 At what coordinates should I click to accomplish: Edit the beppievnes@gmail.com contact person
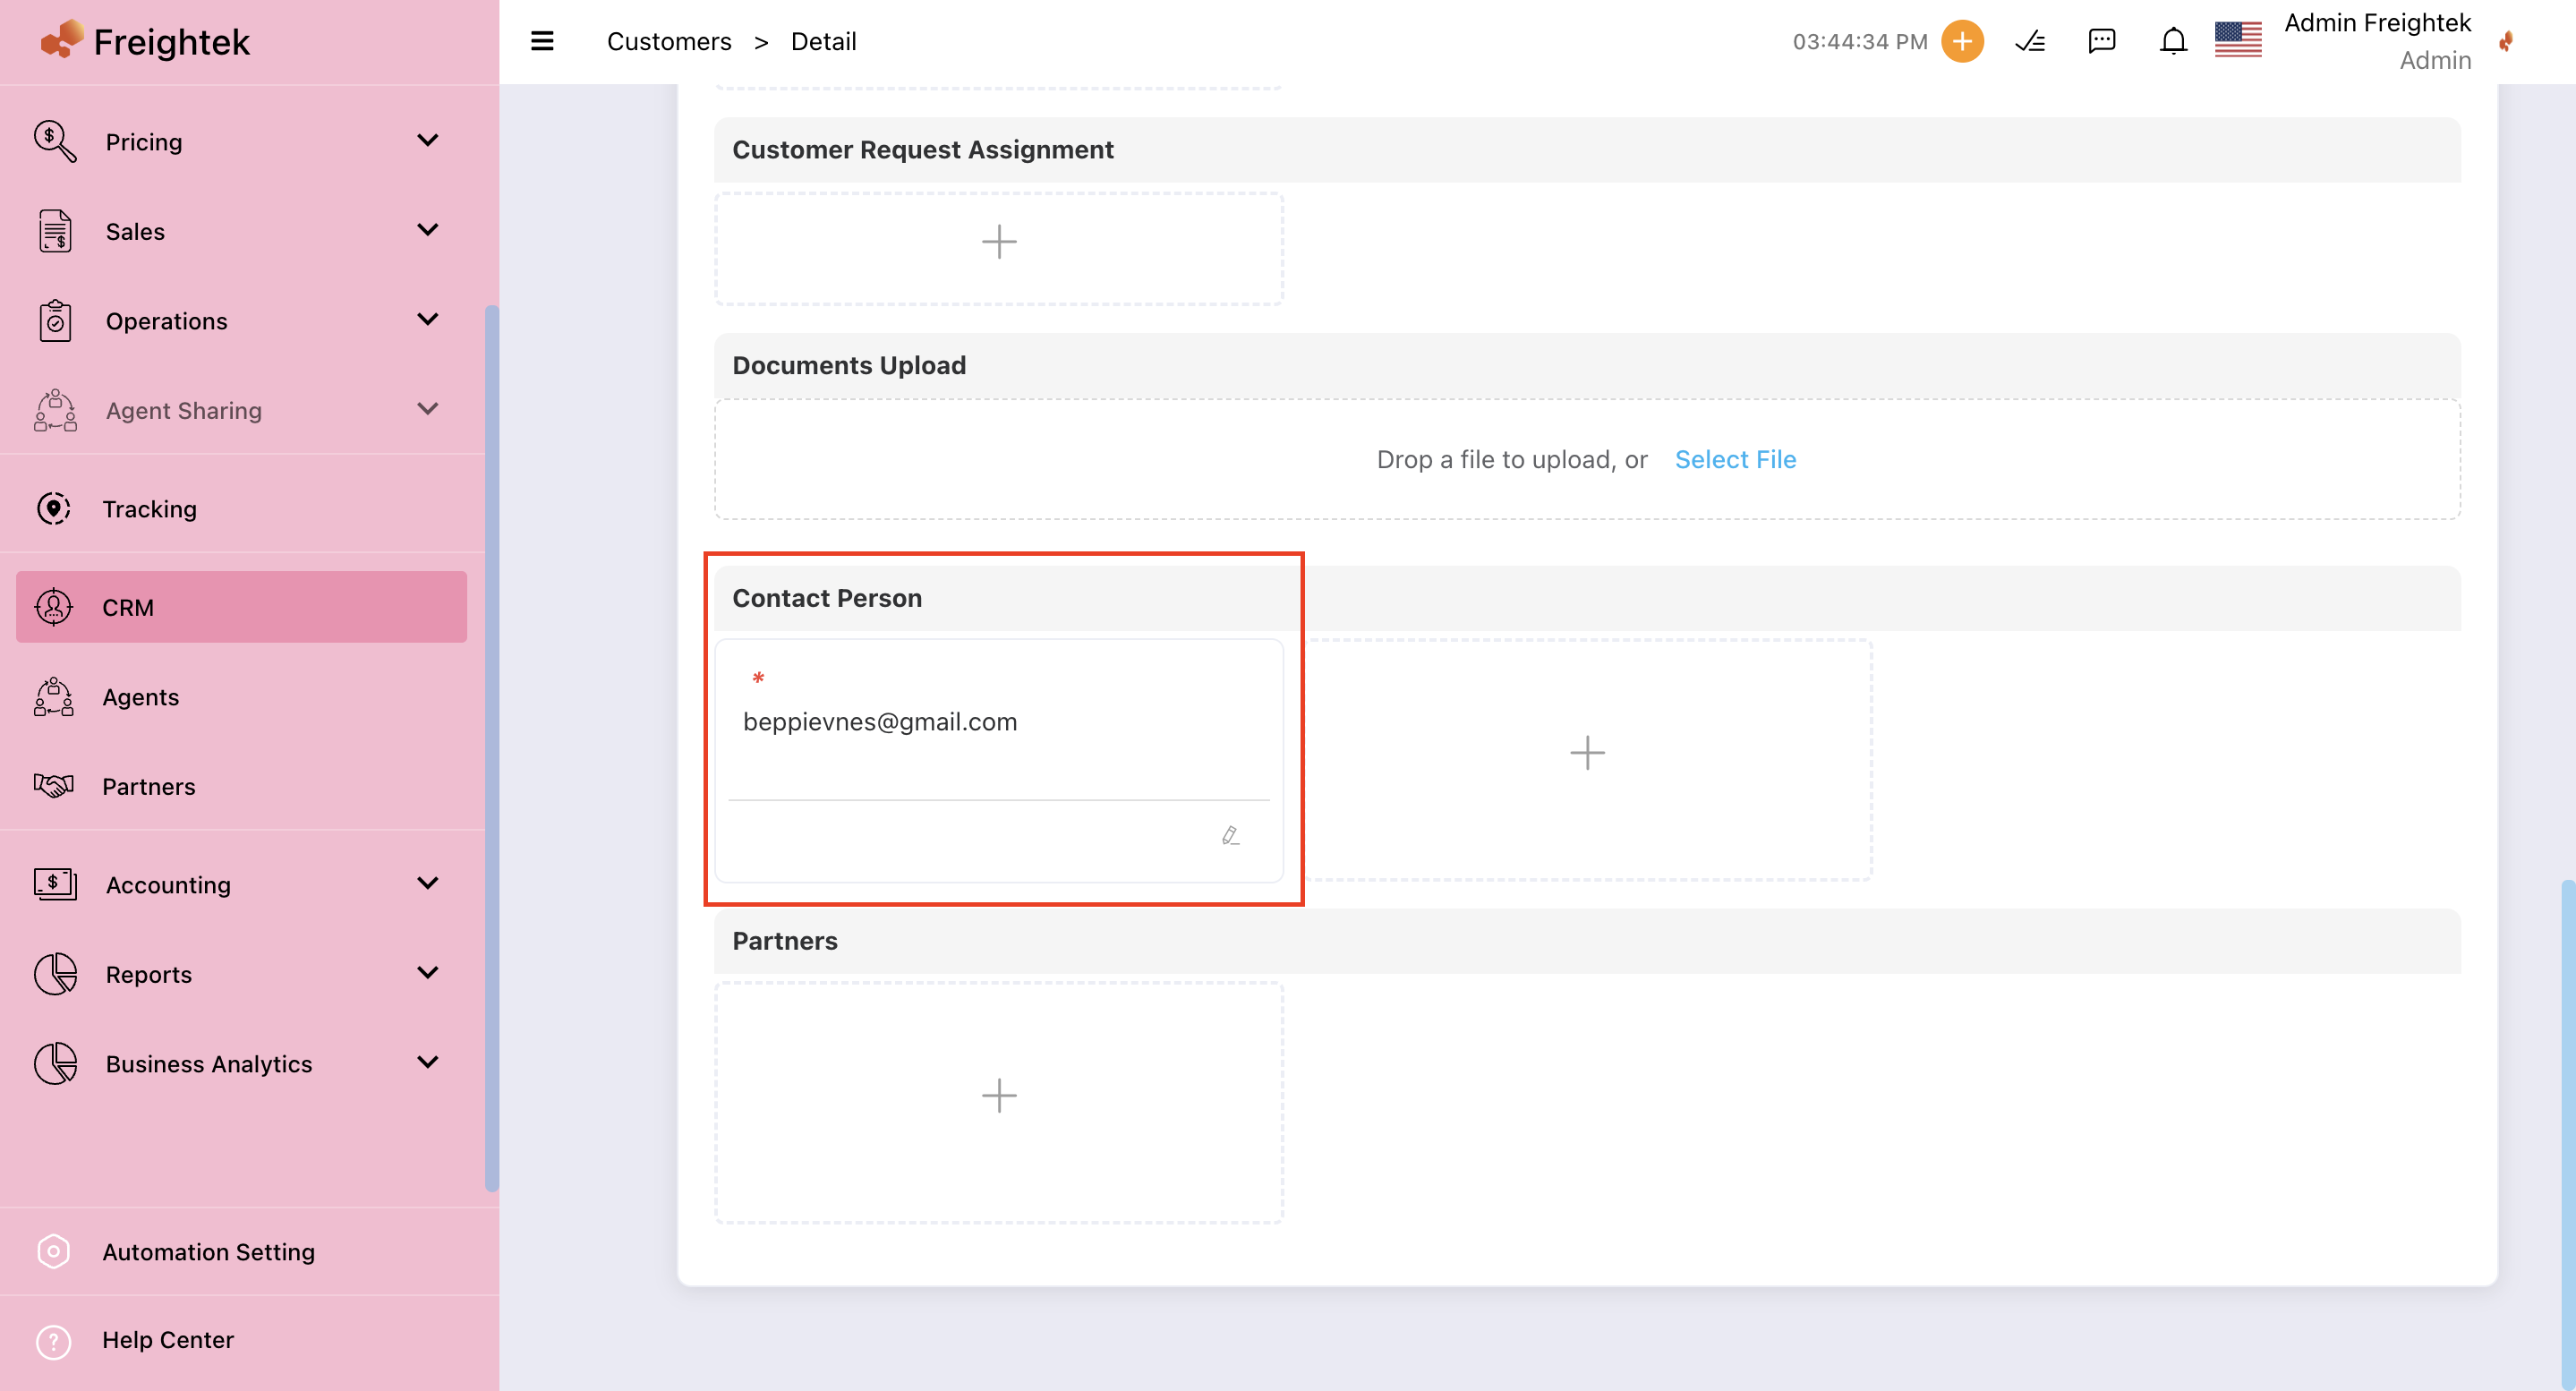(1230, 835)
